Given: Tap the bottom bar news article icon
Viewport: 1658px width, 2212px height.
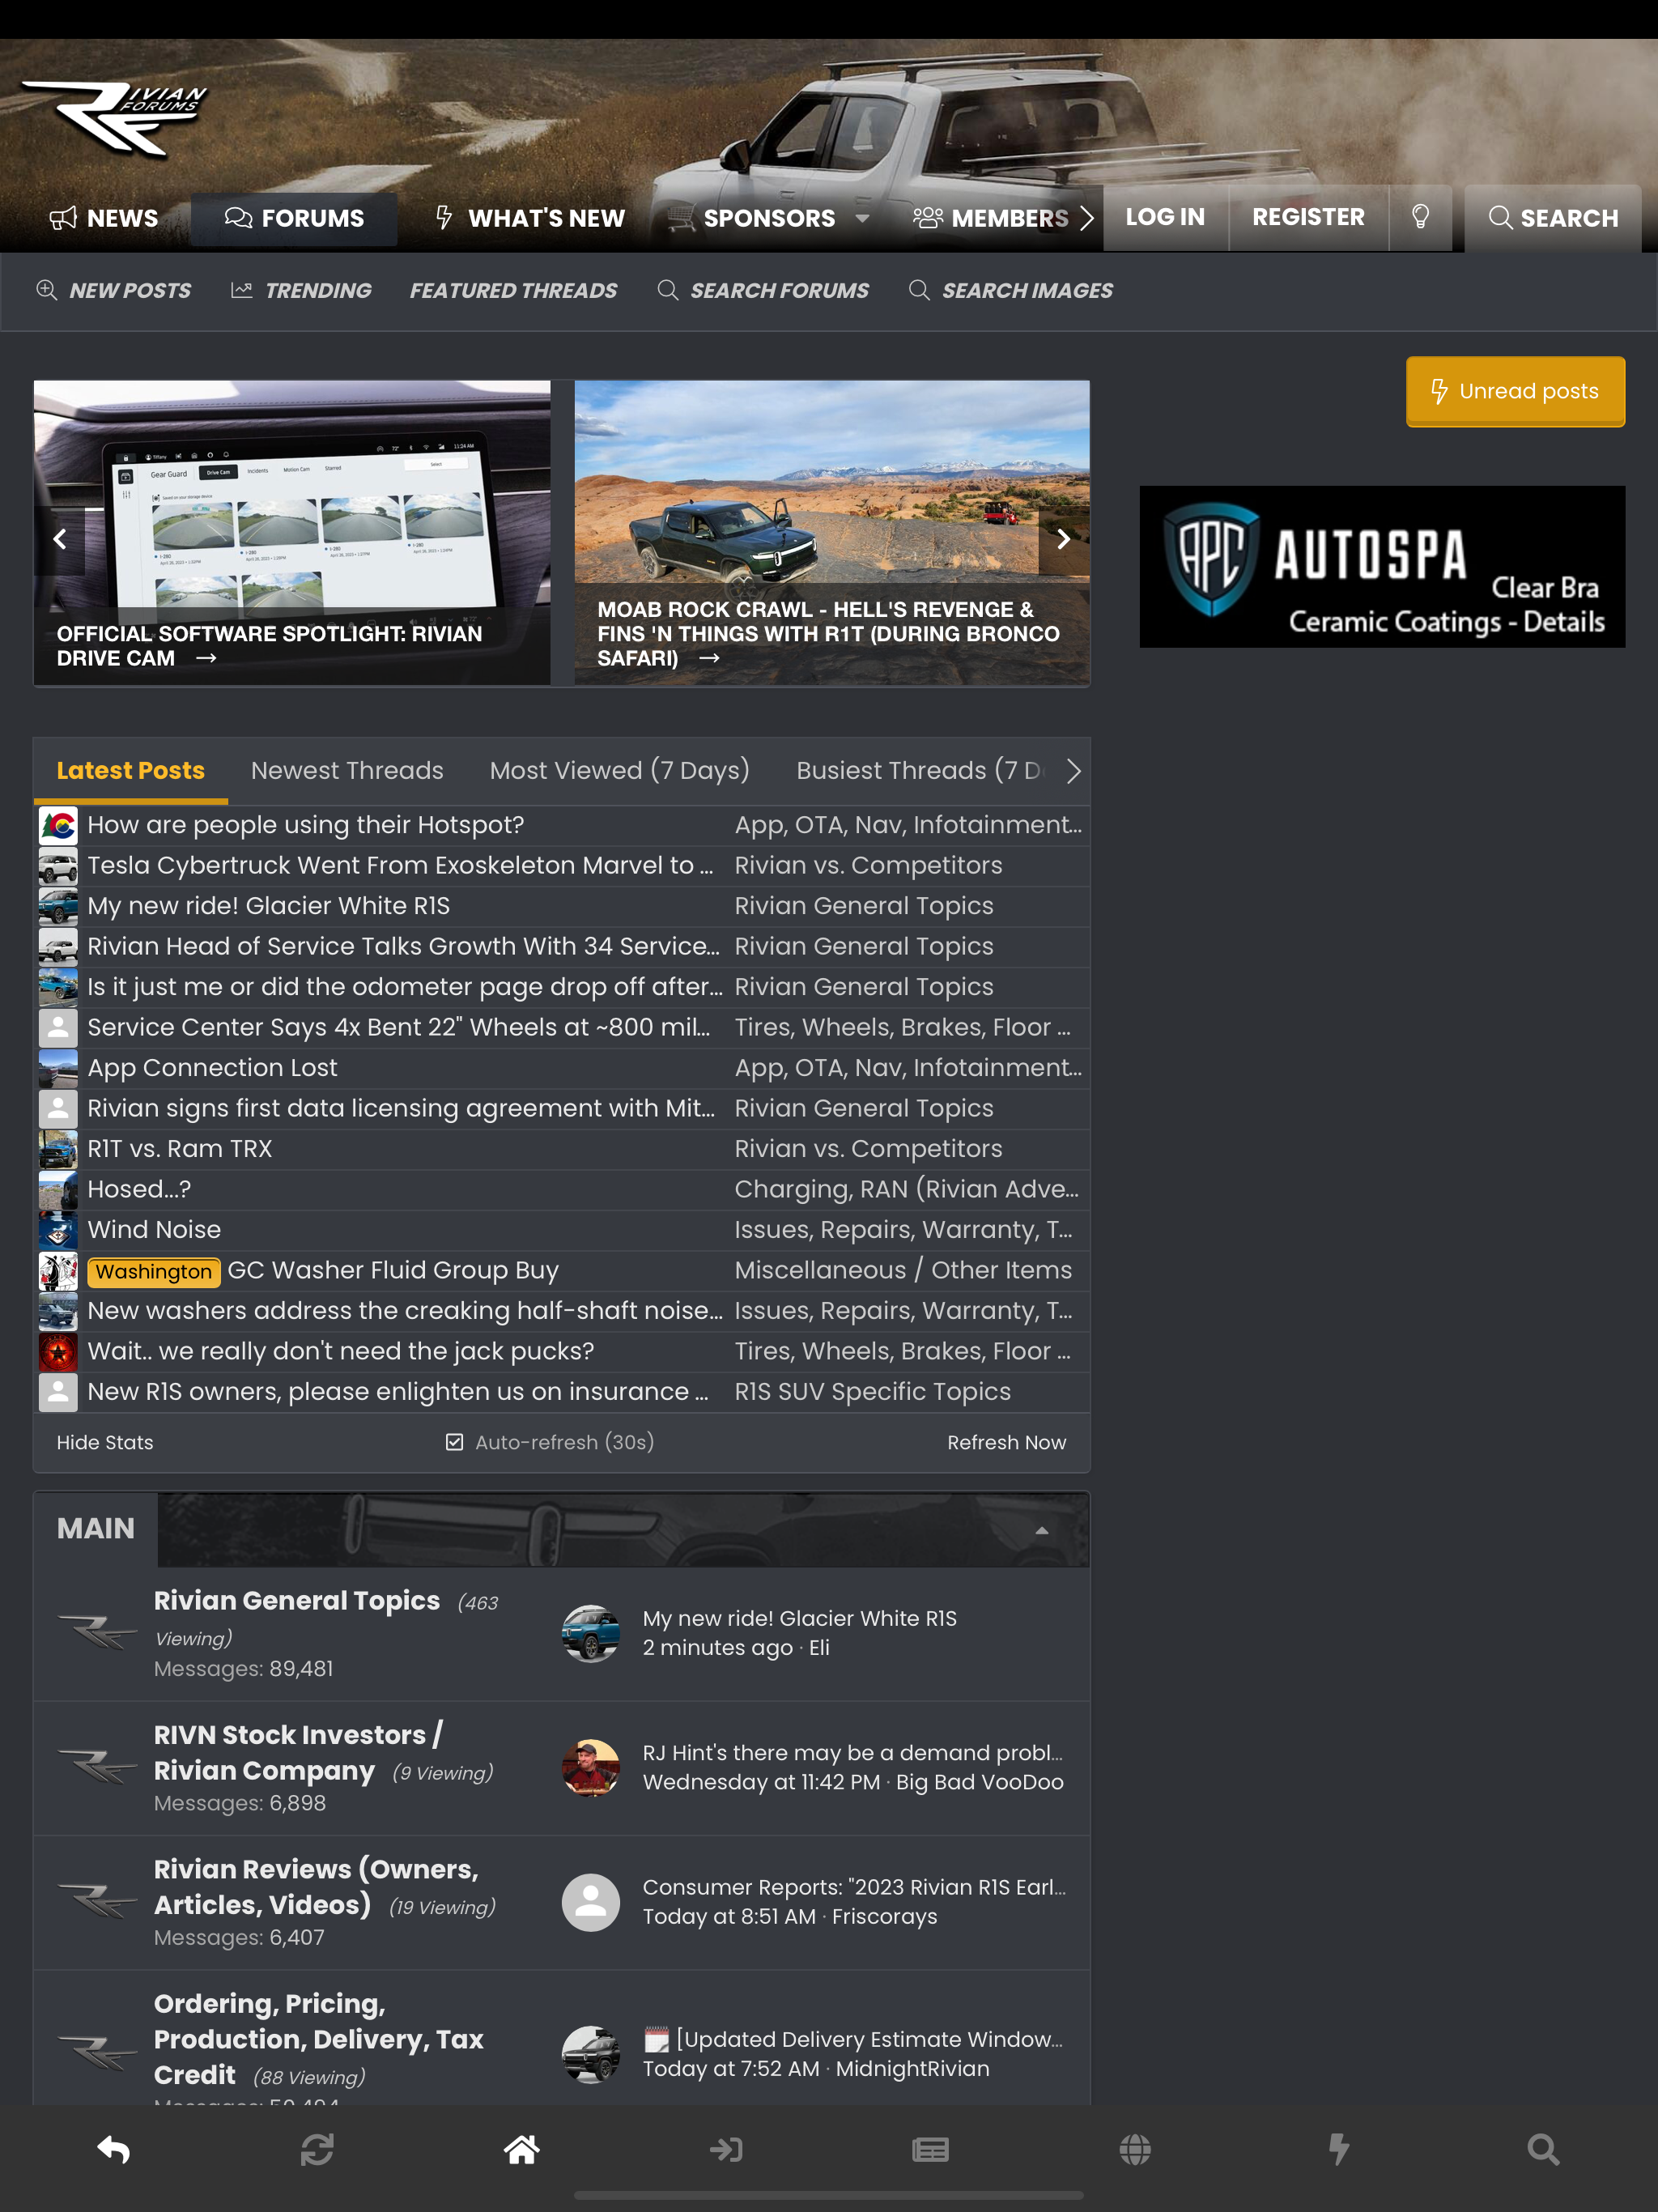Looking at the screenshot, I should click(930, 2149).
